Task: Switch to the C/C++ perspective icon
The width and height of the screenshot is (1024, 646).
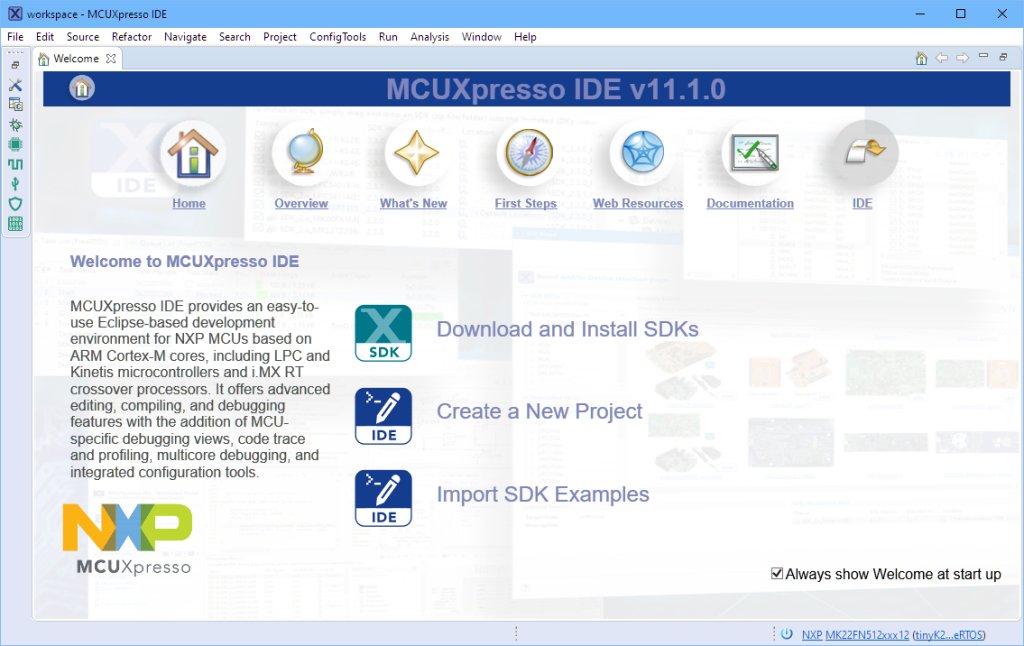Action: (x=15, y=105)
